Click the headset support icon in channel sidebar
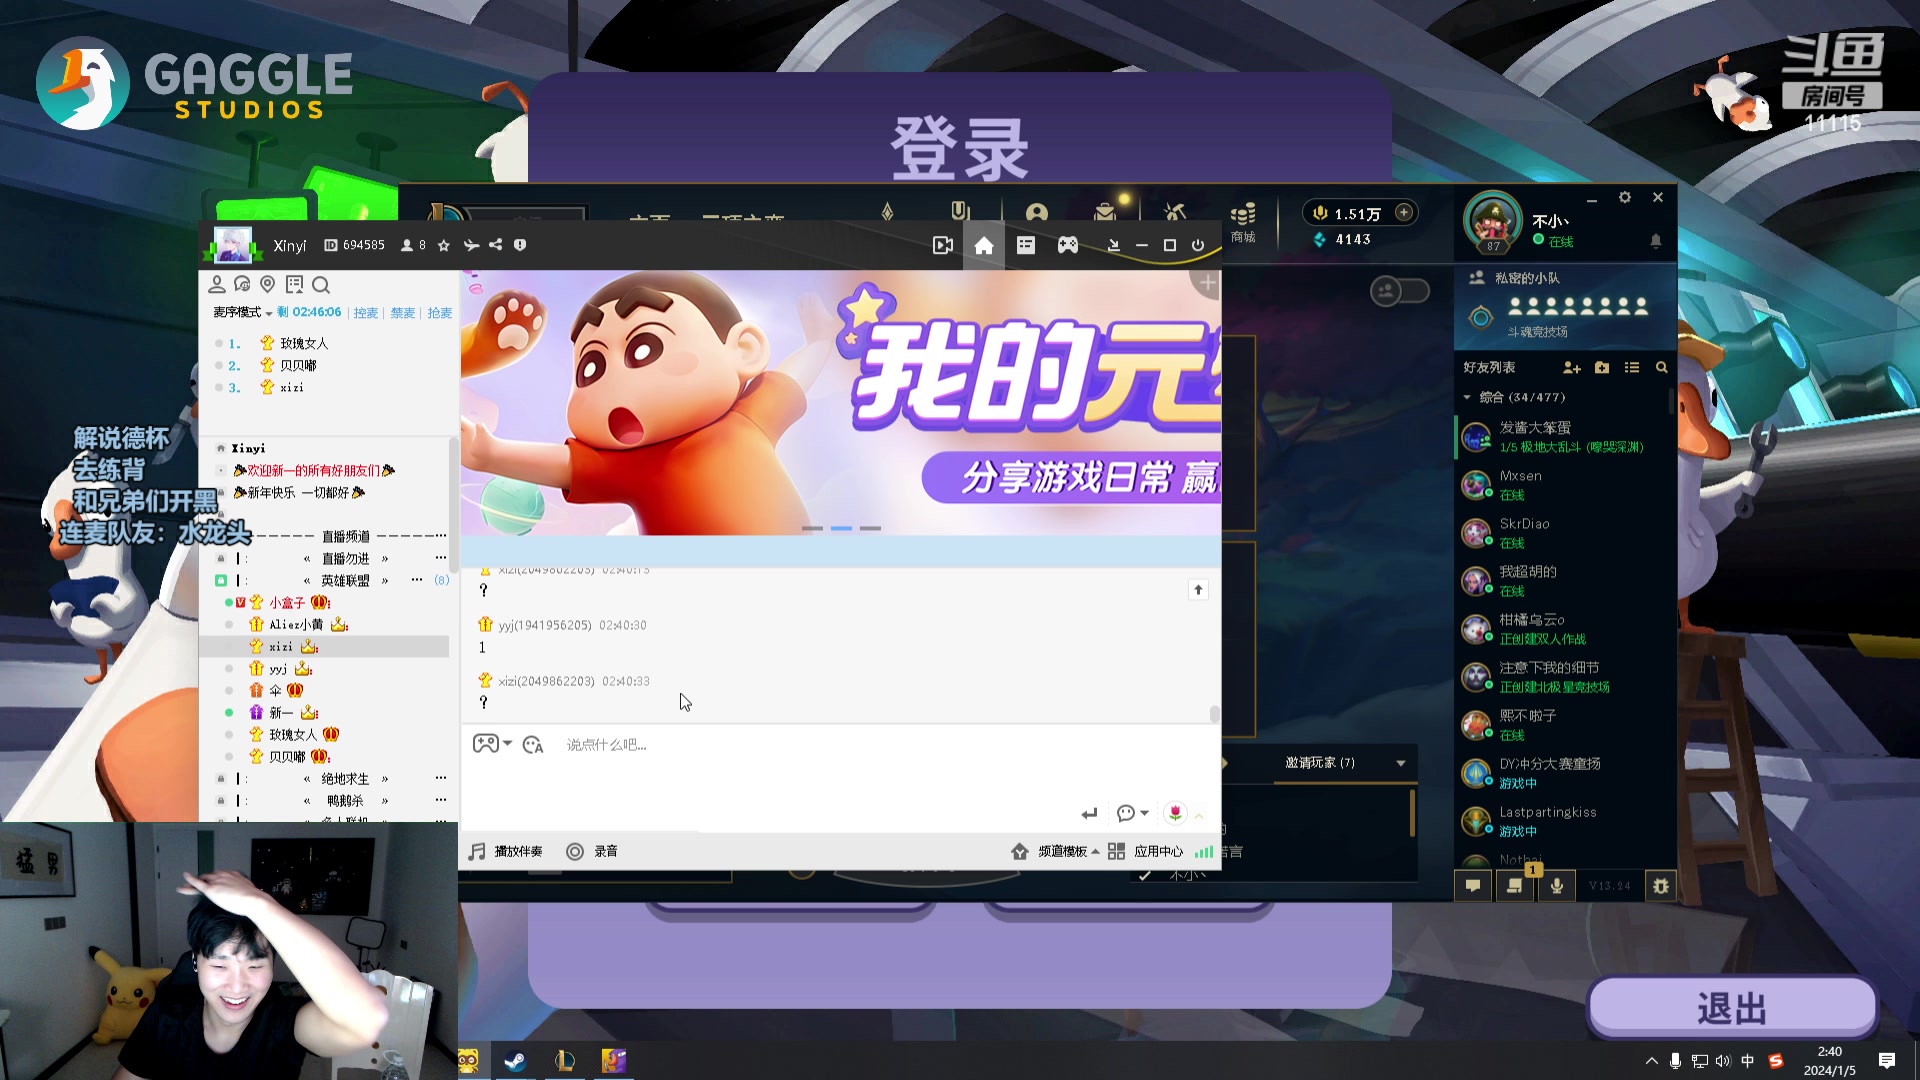The height and width of the screenshot is (1080, 1920). point(242,285)
